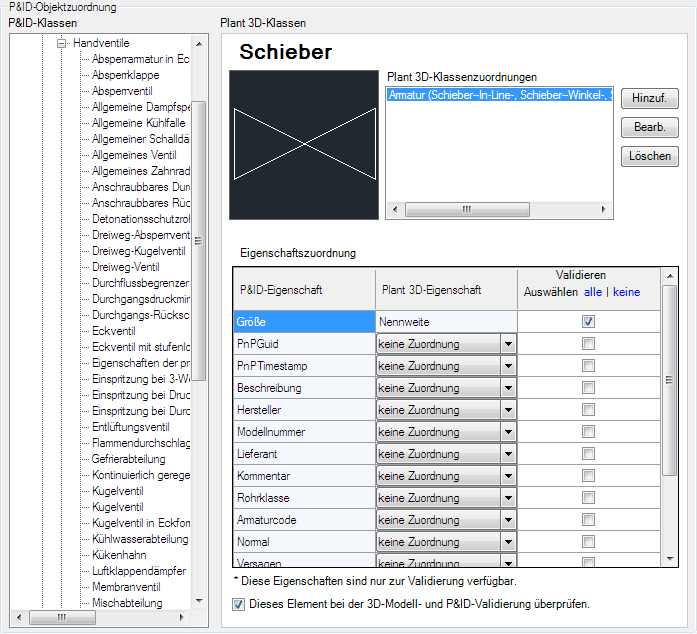Open Hersteller mapping dropdown
This screenshot has height=634, width=697.
(x=508, y=410)
